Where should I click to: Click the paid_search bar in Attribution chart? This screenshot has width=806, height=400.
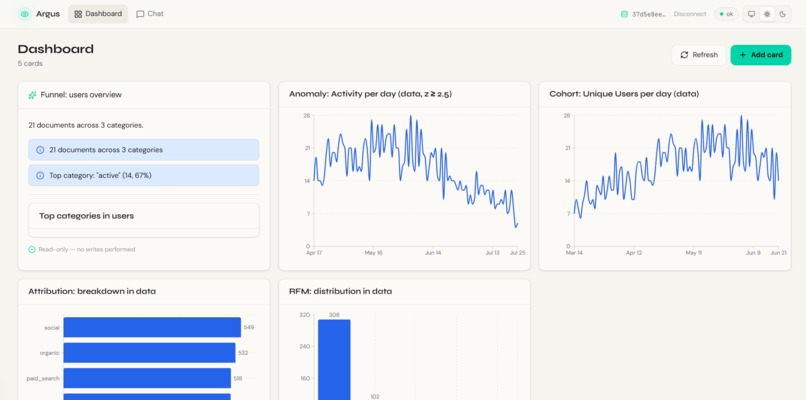[147, 378]
